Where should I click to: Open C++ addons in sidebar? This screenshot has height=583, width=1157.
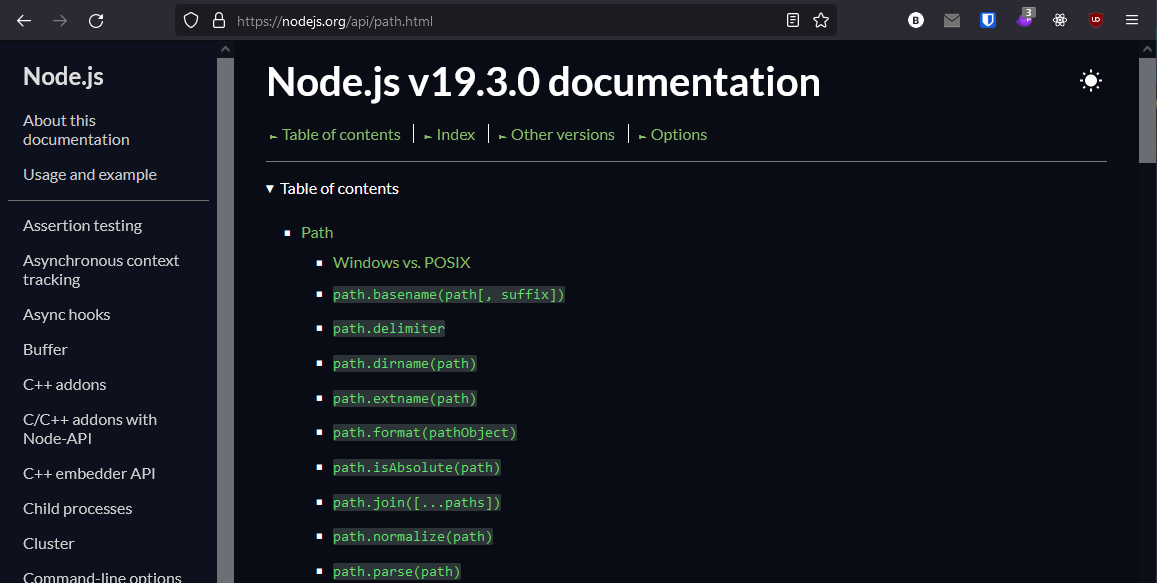[x=64, y=384]
